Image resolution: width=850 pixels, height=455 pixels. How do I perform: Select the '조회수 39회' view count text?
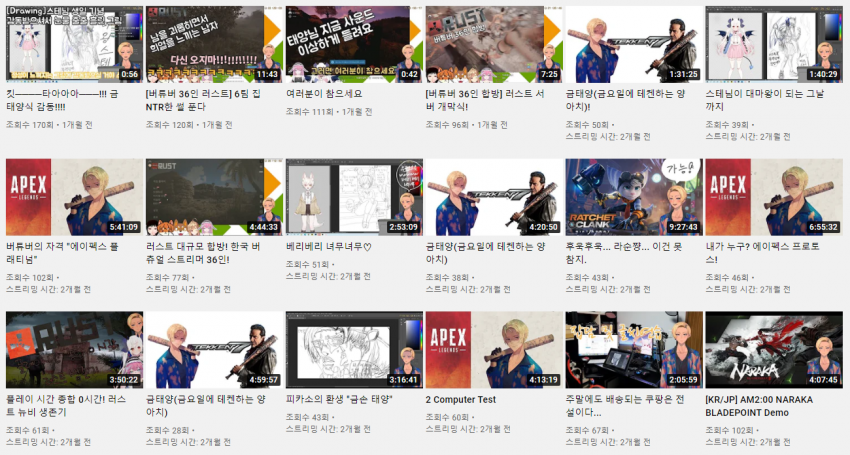click(x=727, y=125)
